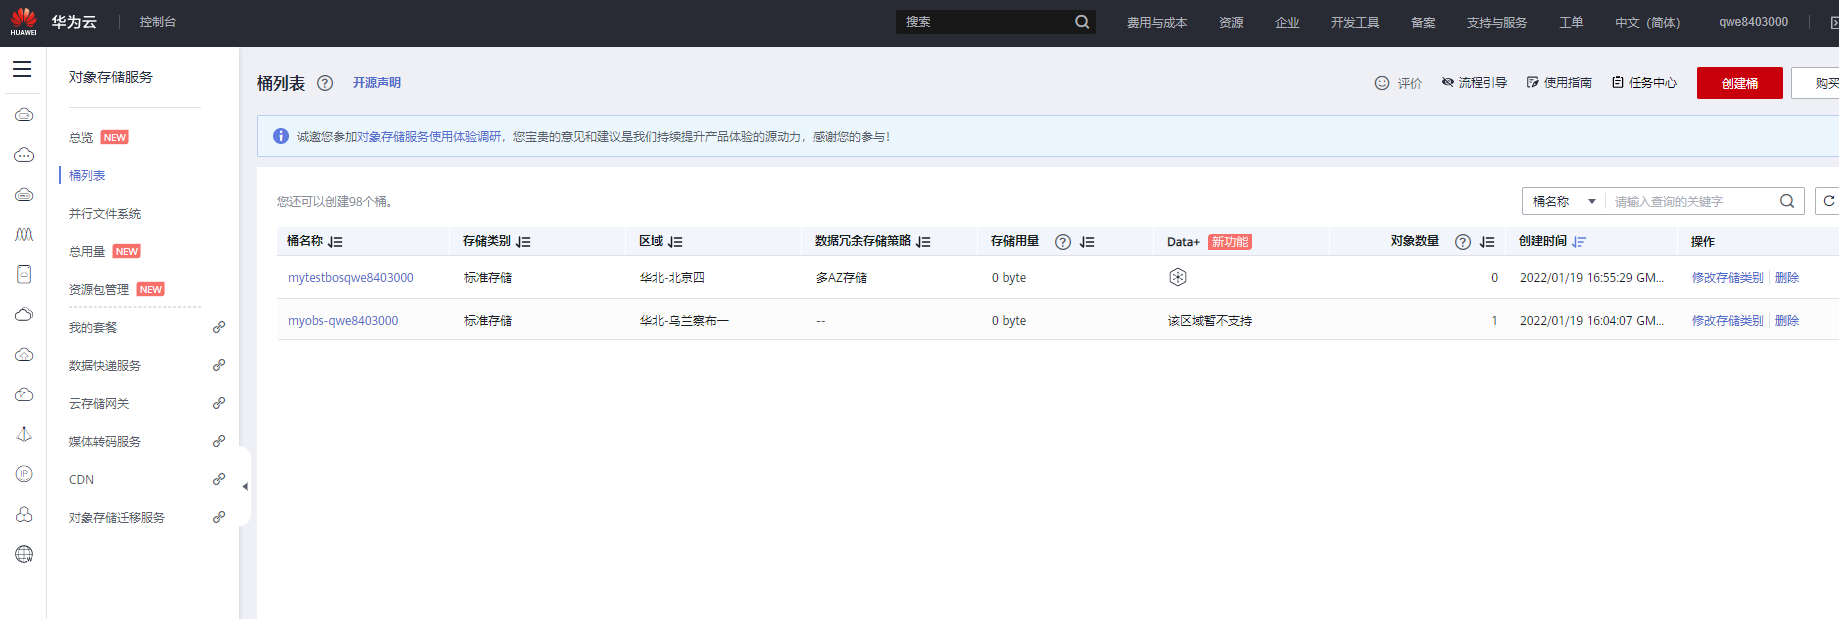Open 并行文件系统 in the sidebar
1839x619 pixels.
[105, 213]
